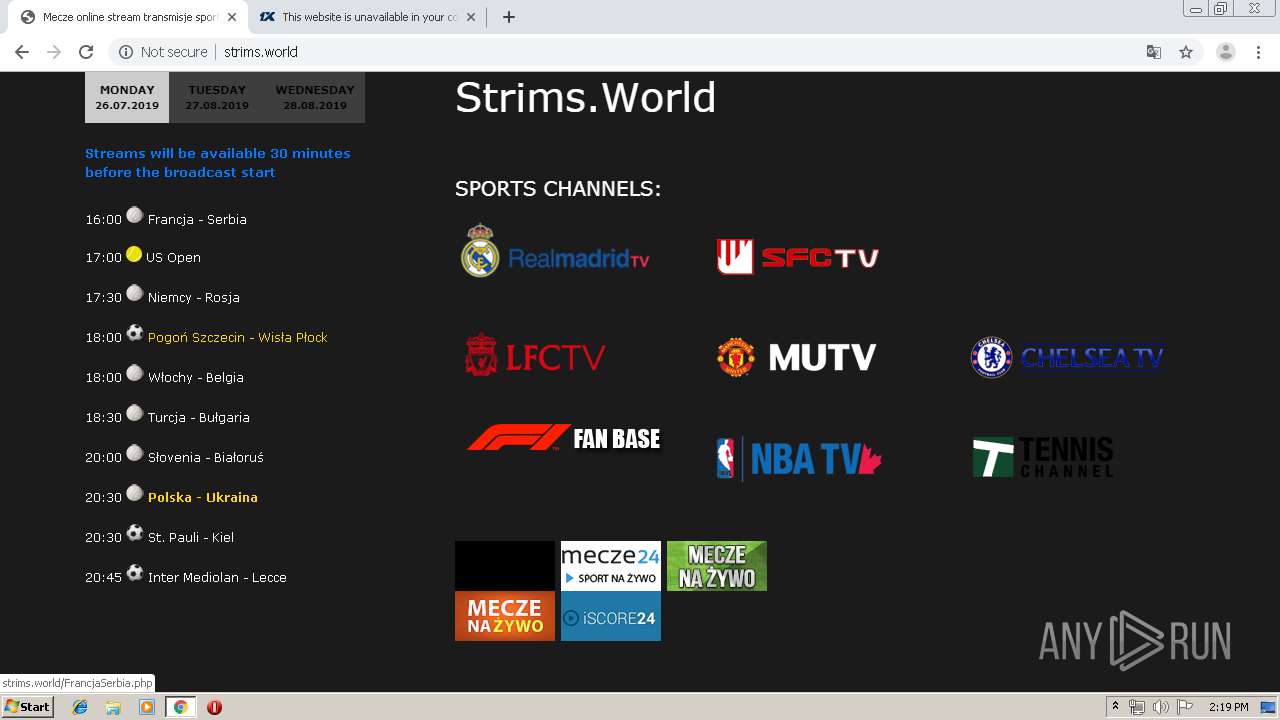Viewport: 1280px width, 720px height.
Task: Select the Monday 26.07.2019 schedule tab
Action: coord(127,97)
